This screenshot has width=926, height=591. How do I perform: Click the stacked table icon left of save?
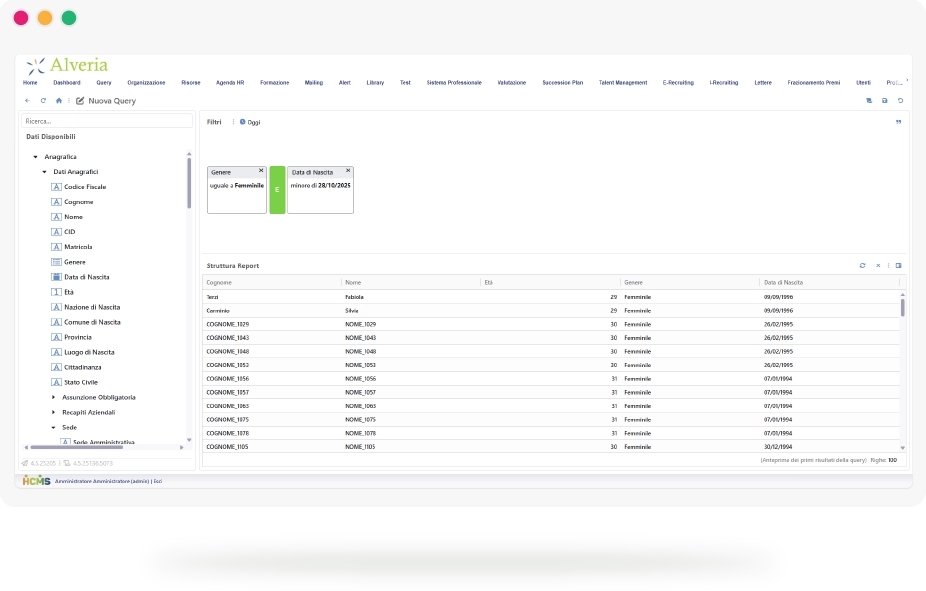(869, 101)
